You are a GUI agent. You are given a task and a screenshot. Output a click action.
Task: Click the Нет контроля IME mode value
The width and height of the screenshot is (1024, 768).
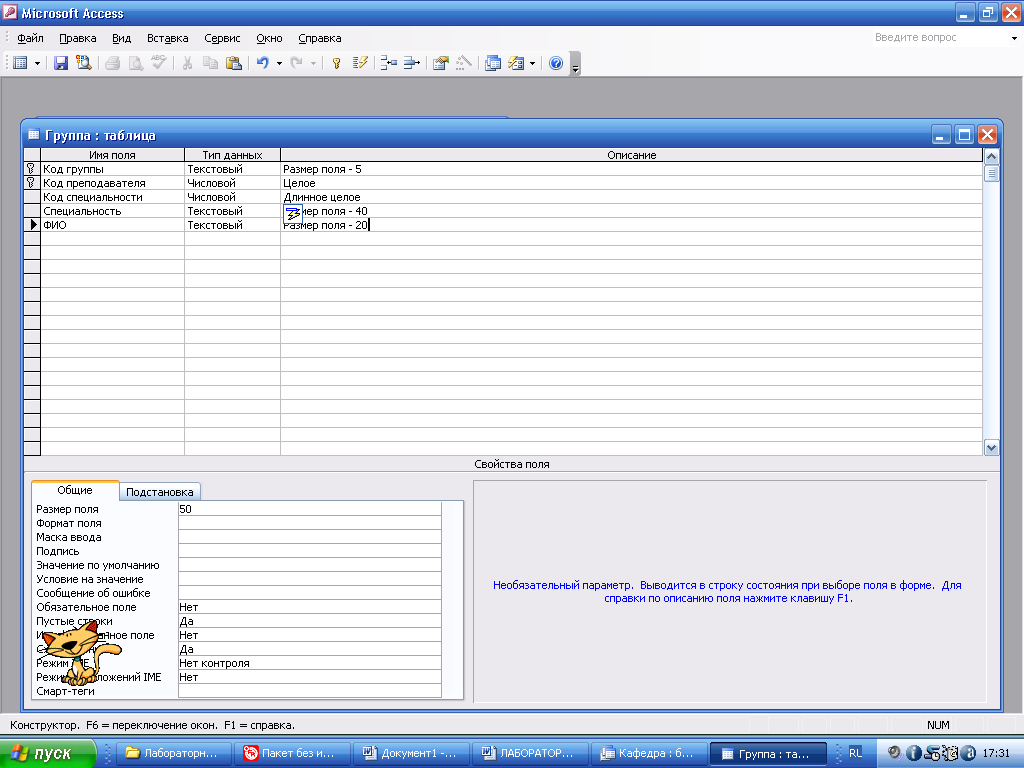pos(310,663)
